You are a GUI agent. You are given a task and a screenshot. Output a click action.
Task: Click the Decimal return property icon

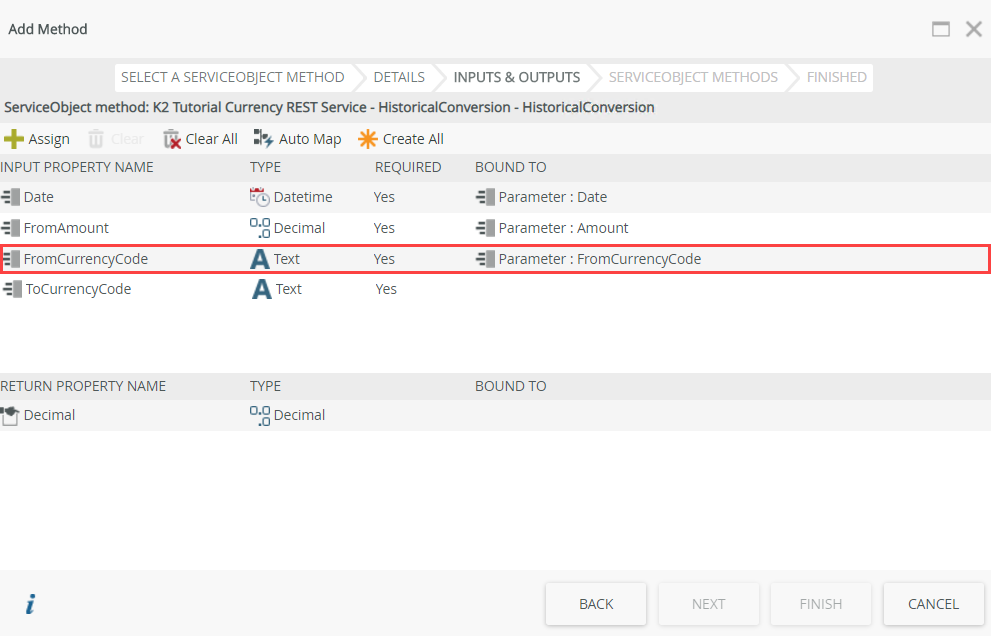click(11, 415)
